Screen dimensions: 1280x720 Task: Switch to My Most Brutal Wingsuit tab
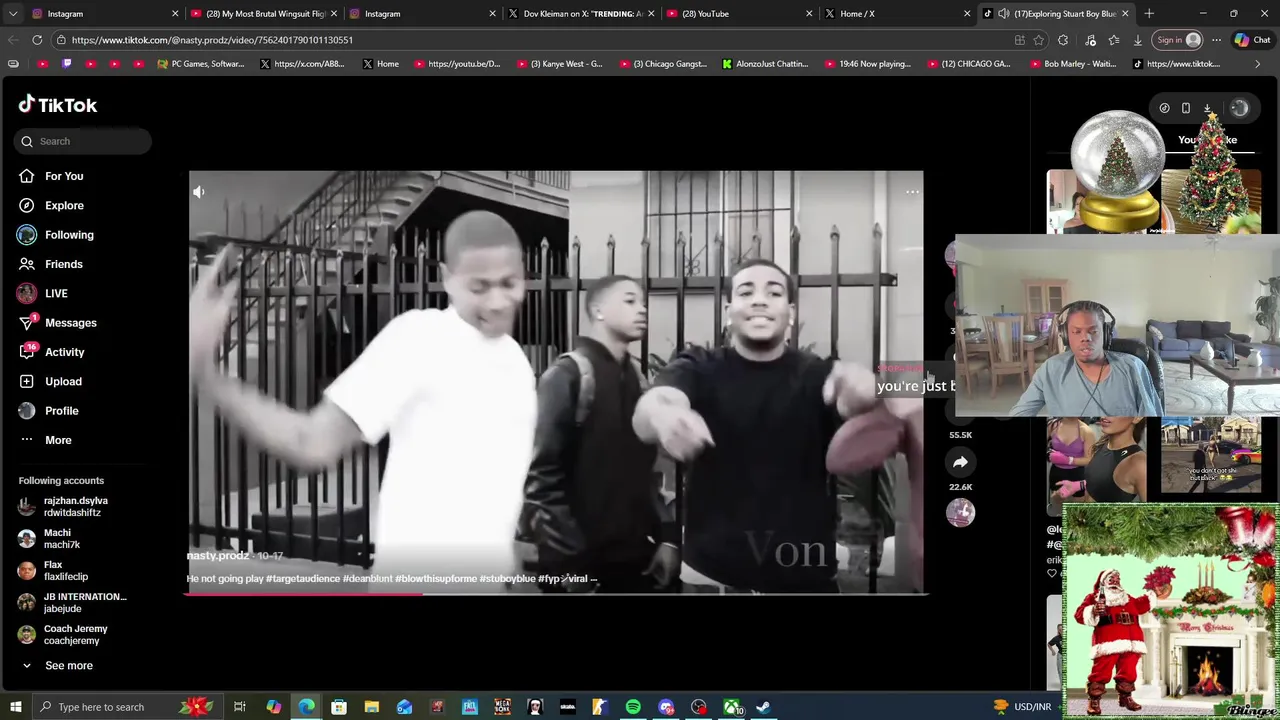coord(265,14)
